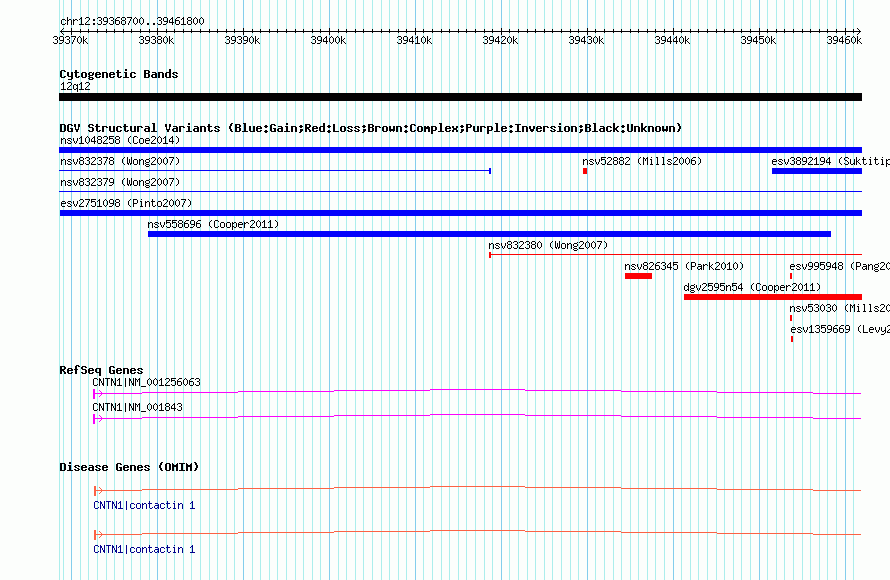Screen dimensions: 890x580
Task: Click the black 12q12 cytogenetic band
Action: click(460, 97)
